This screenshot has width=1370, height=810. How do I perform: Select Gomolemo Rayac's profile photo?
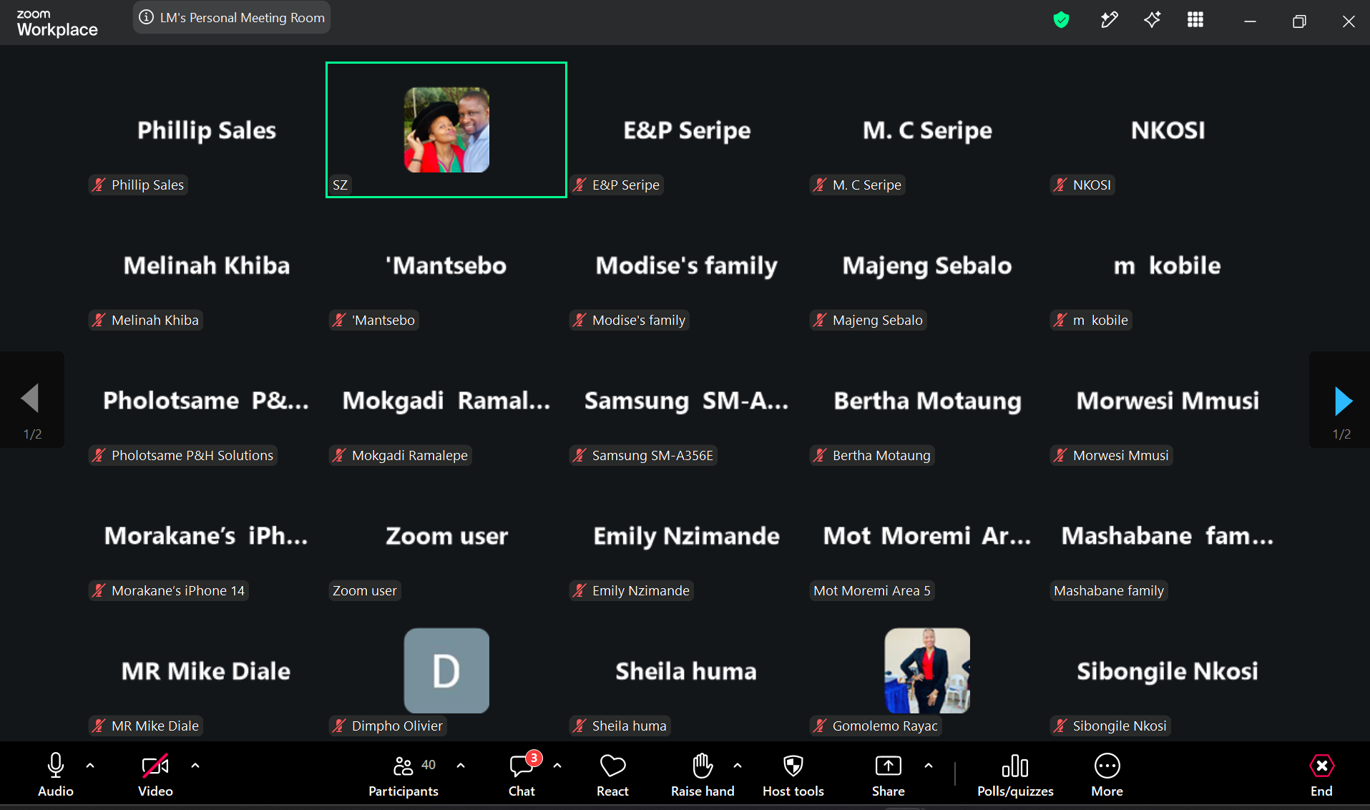tap(927, 671)
